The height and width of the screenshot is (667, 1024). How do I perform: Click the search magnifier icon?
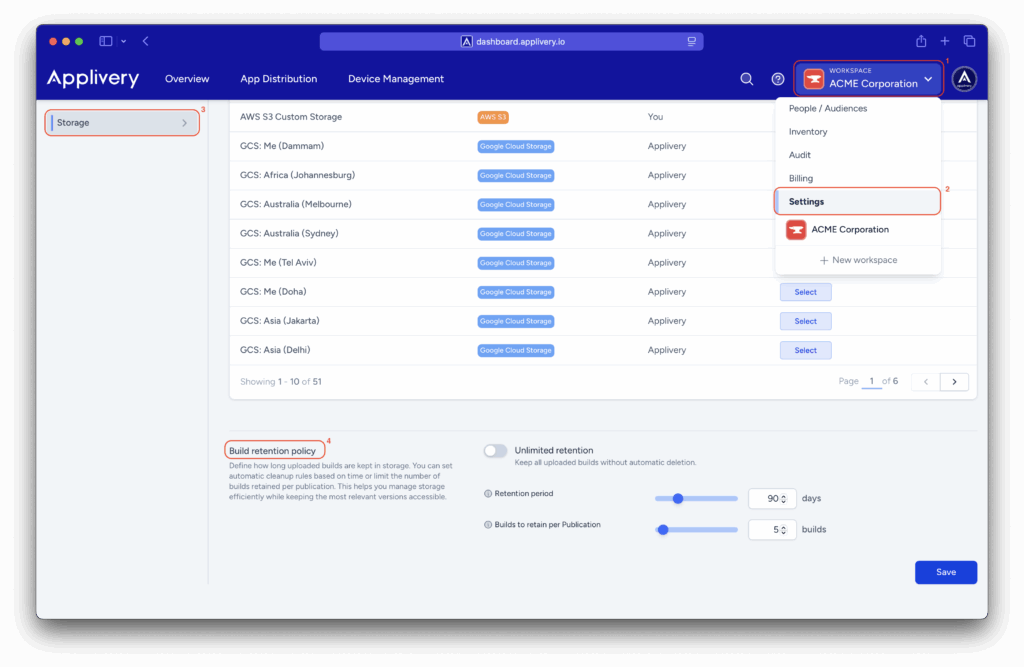click(x=746, y=79)
